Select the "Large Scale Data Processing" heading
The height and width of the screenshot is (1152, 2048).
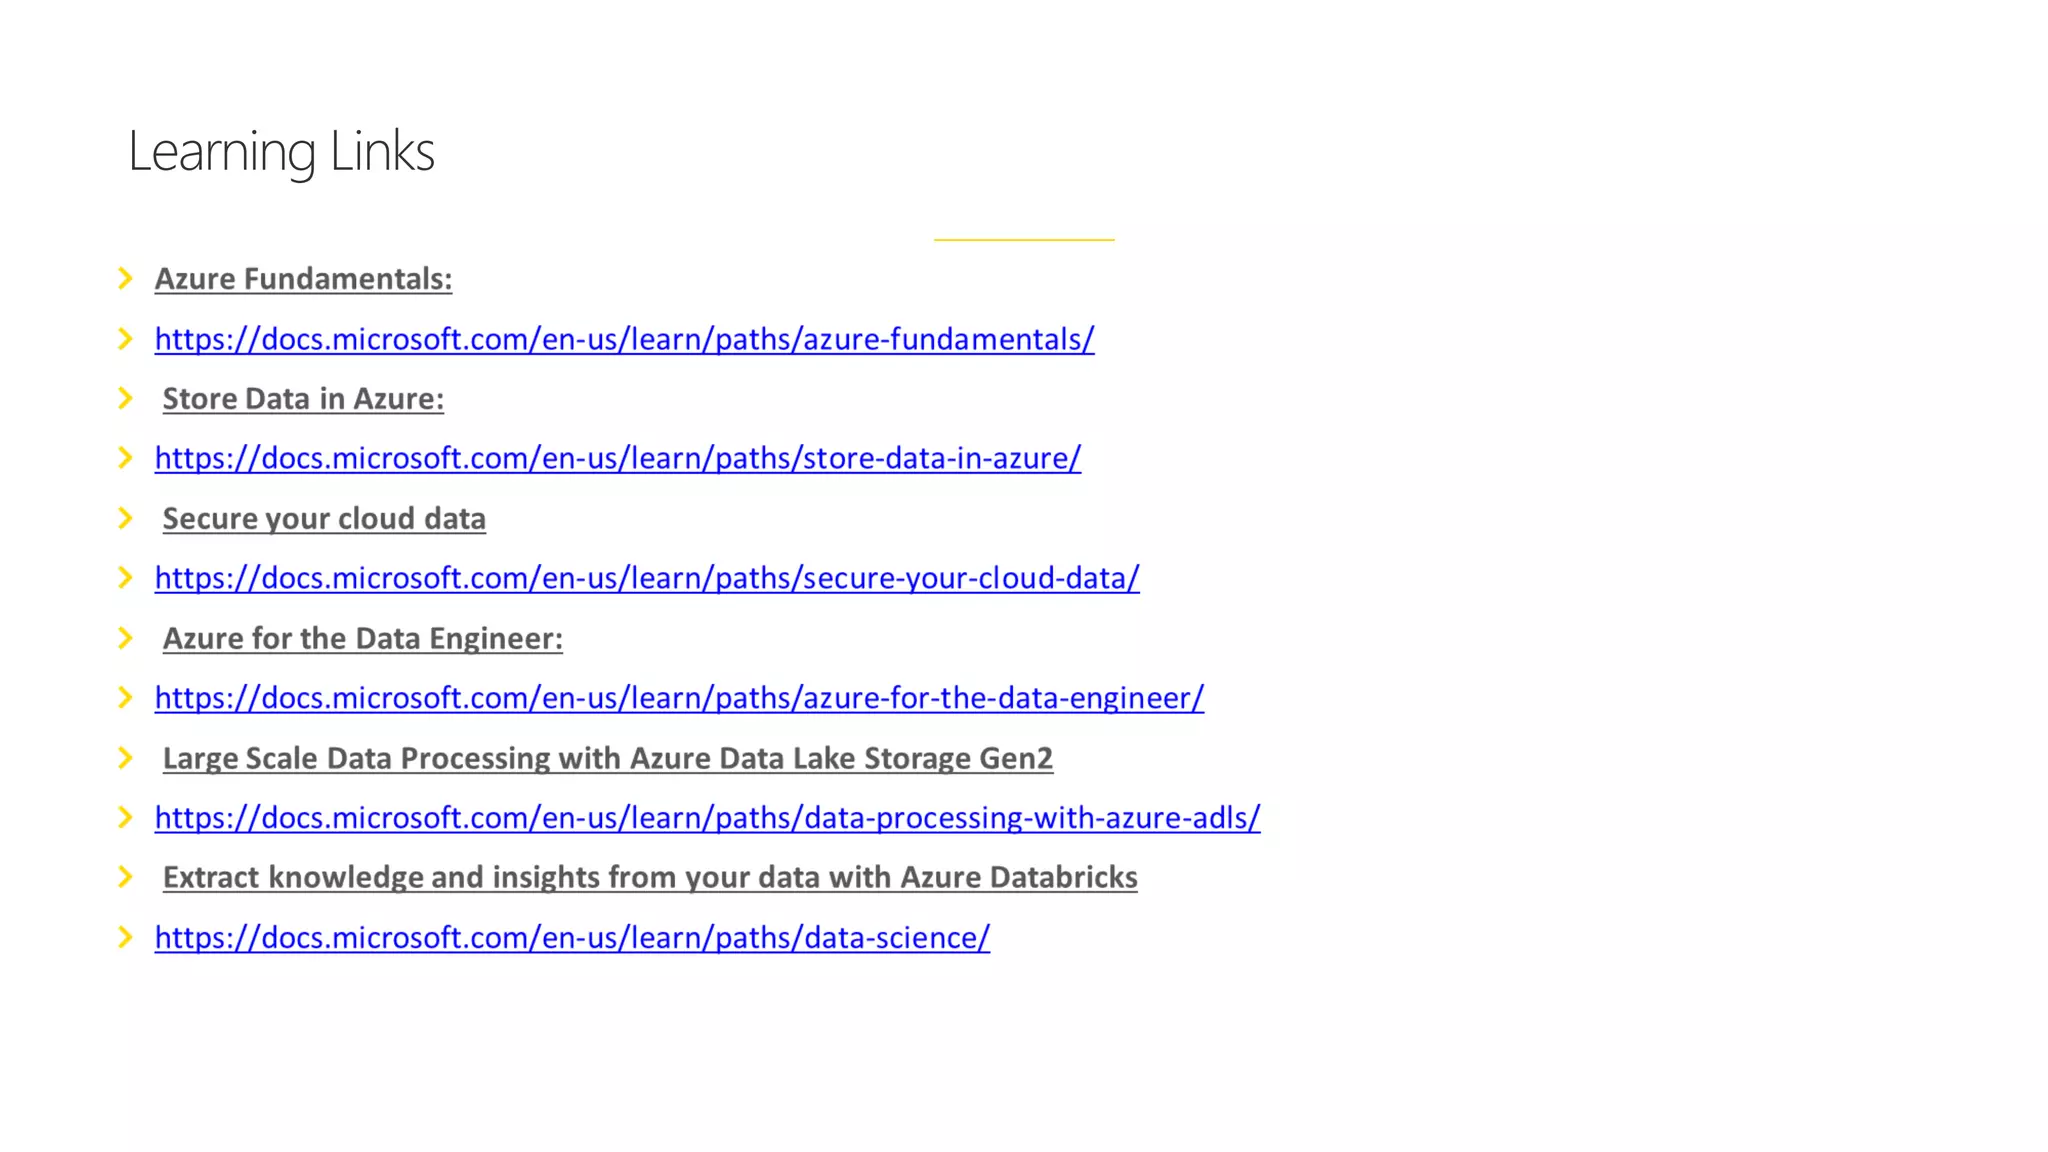pos(607,758)
